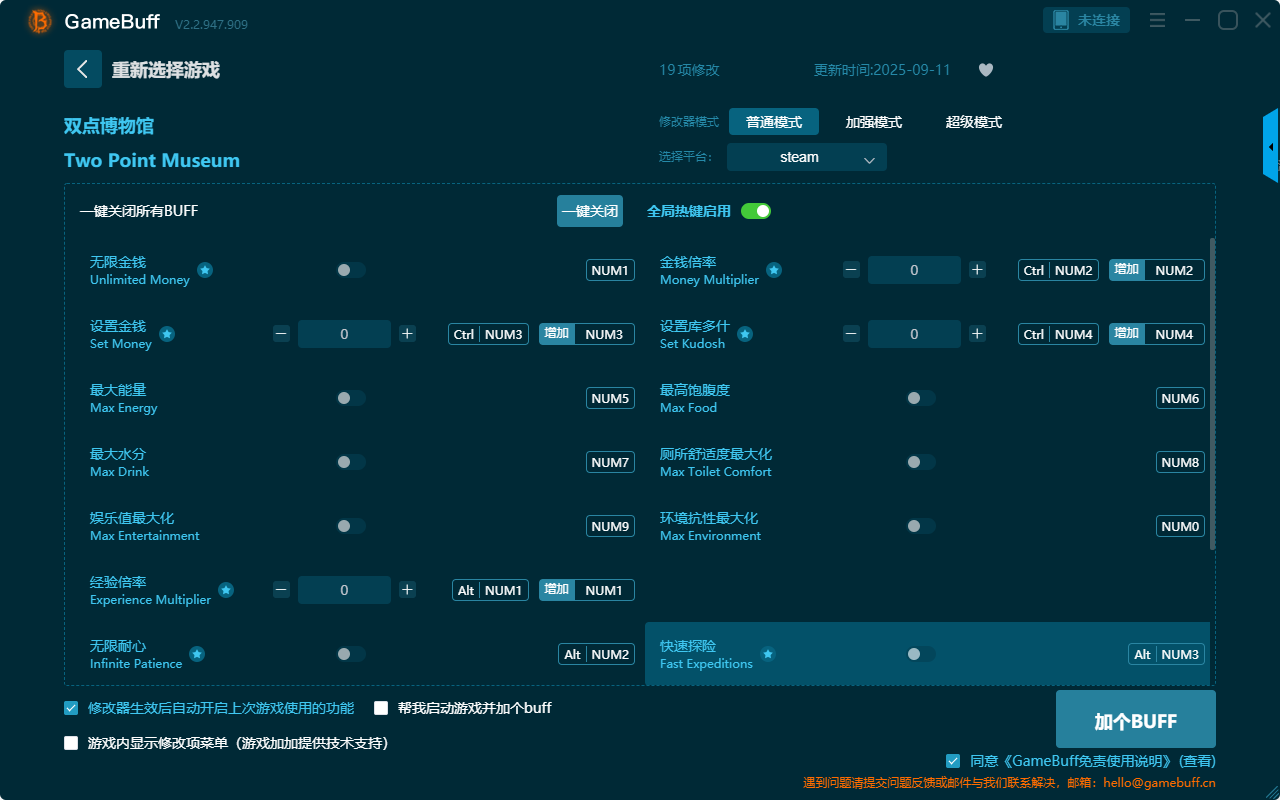The height and width of the screenshot is (800, 1280).
Task: Click Alt NUM2 hotkey for Infinite Patience
Action: point(596,654)
